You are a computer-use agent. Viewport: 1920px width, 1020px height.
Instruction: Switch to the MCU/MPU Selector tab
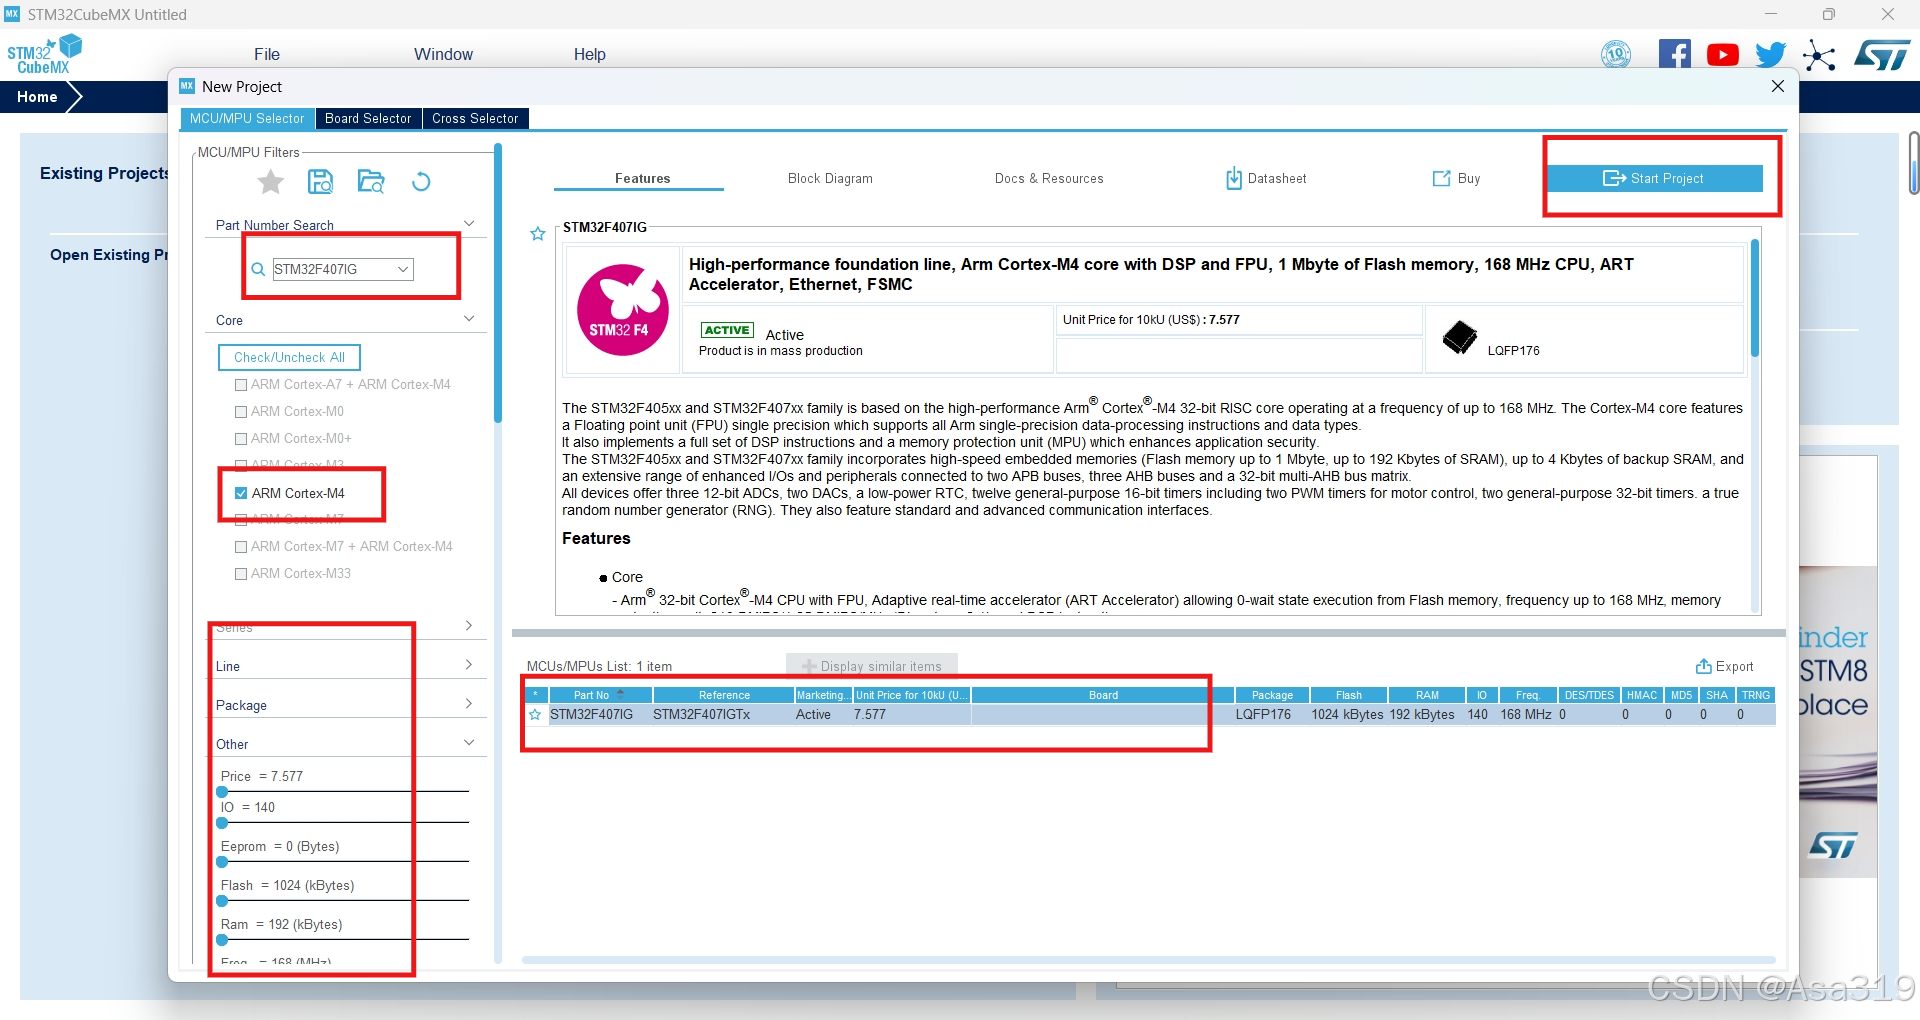(x=247, y=118)
